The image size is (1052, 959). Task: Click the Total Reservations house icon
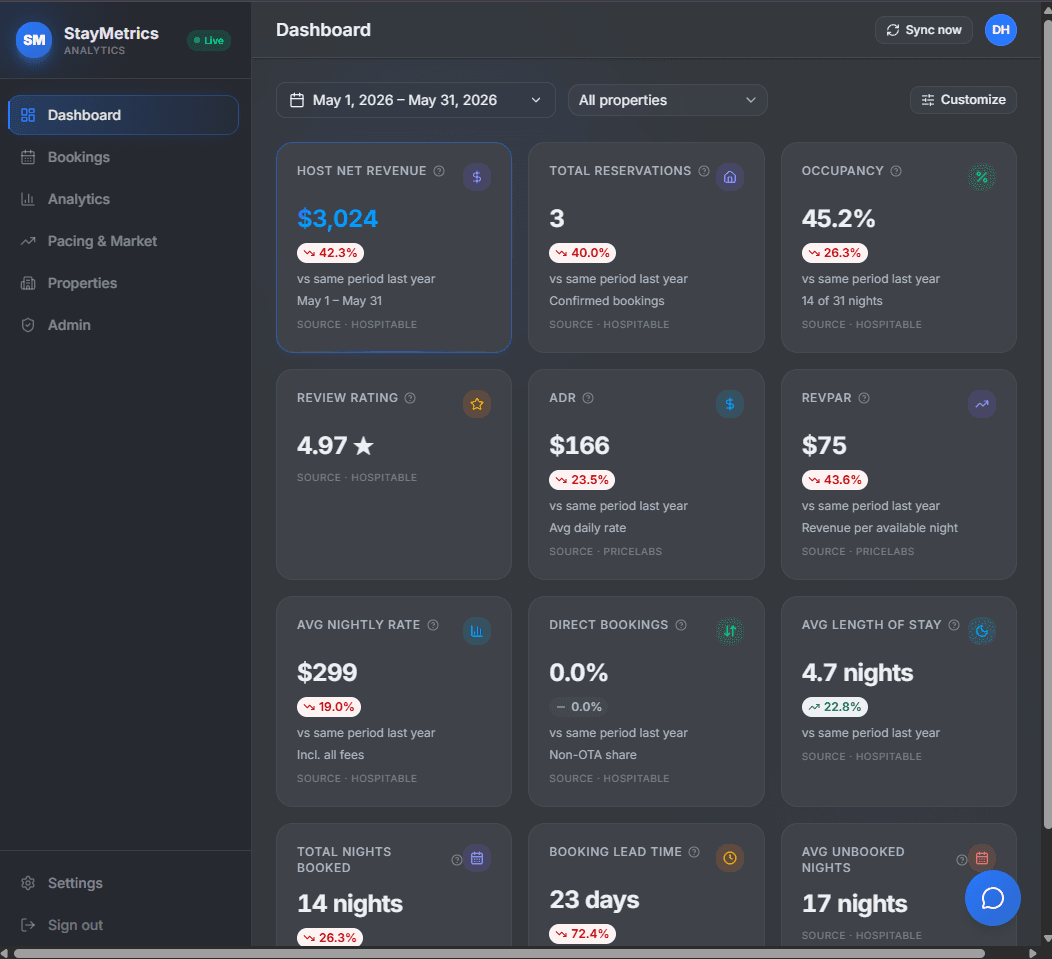[730, 177]
